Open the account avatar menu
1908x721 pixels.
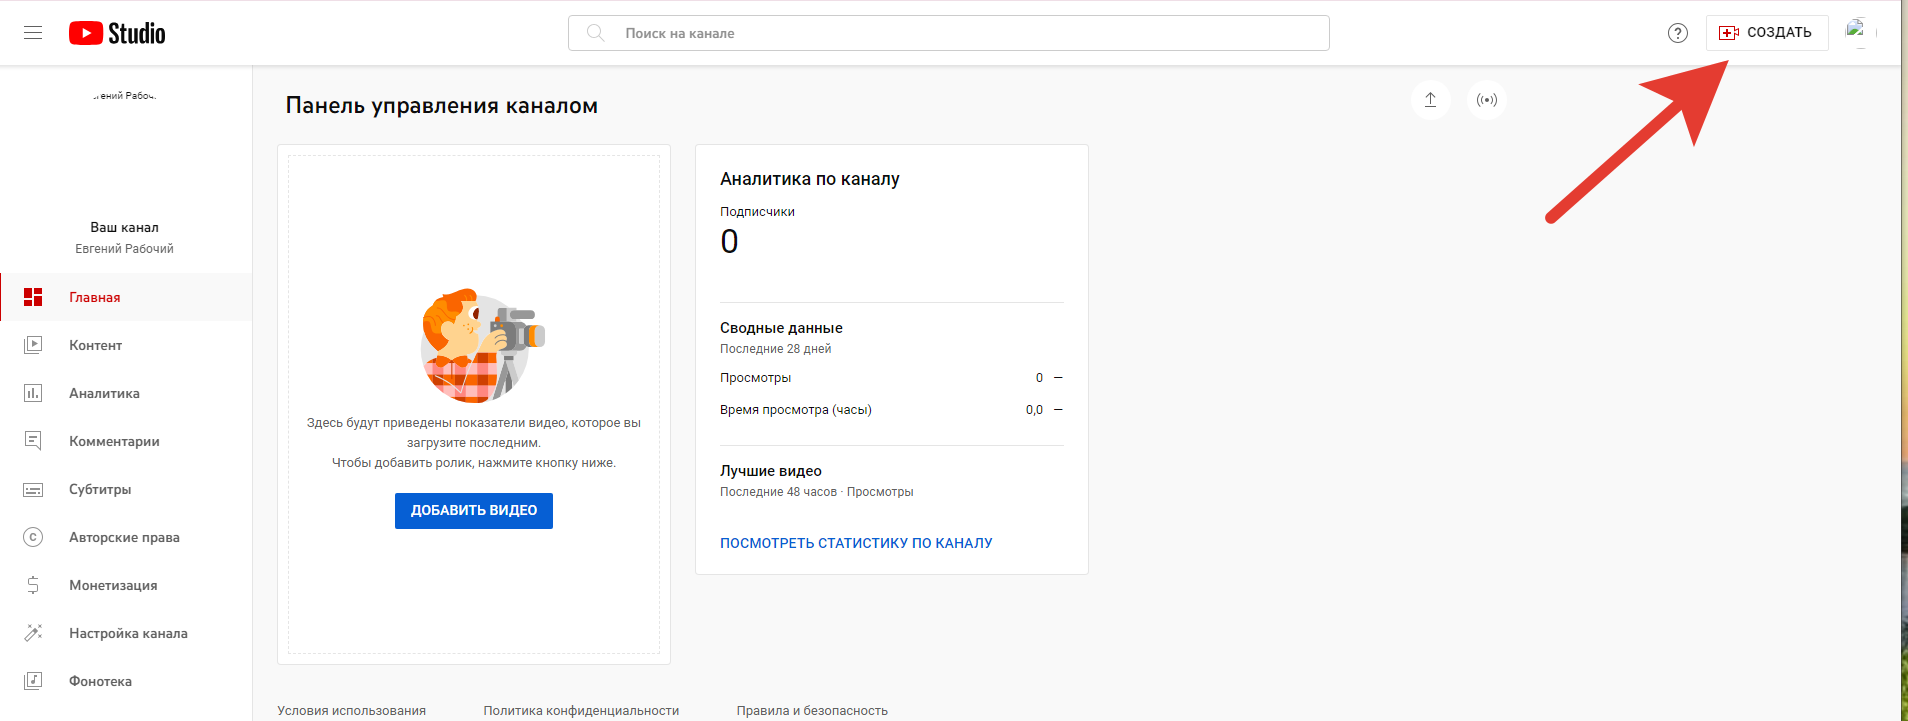coord(1858,32)
